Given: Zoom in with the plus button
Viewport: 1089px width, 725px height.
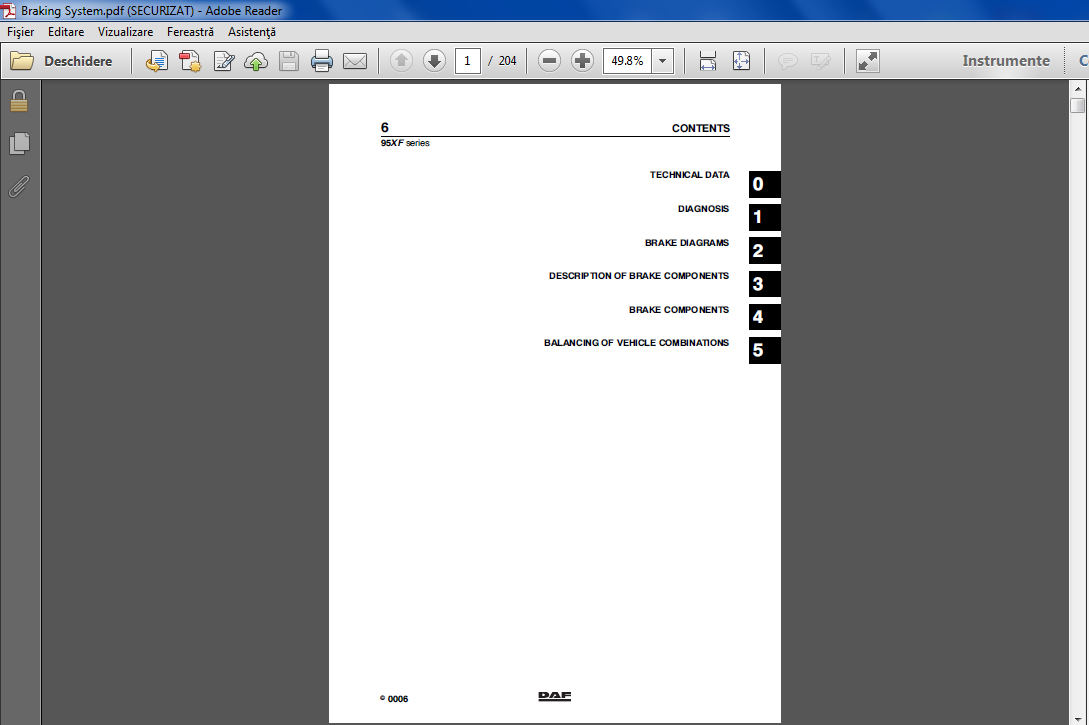Looking at the screenshot, I should pyautogui.click(x=582, y=61).
